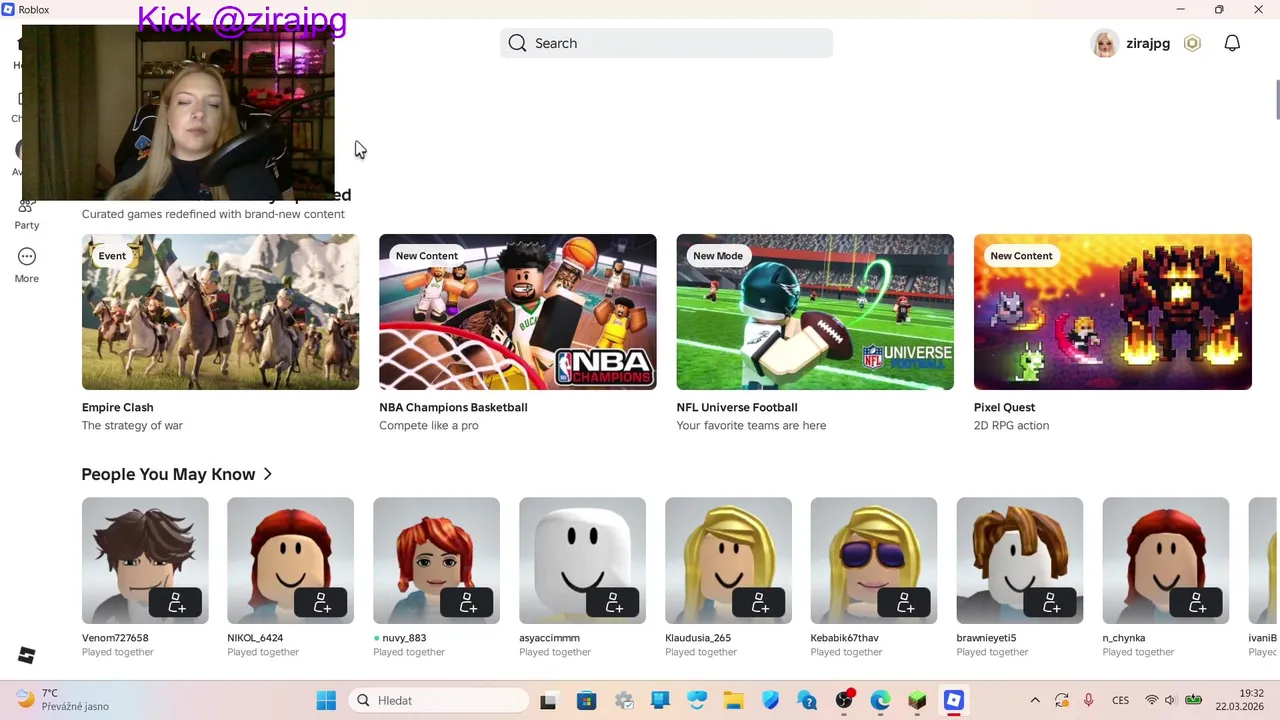Click zirajpg username in header
This screenshot has height=720, width=1280.
(x=1148, y=43)
